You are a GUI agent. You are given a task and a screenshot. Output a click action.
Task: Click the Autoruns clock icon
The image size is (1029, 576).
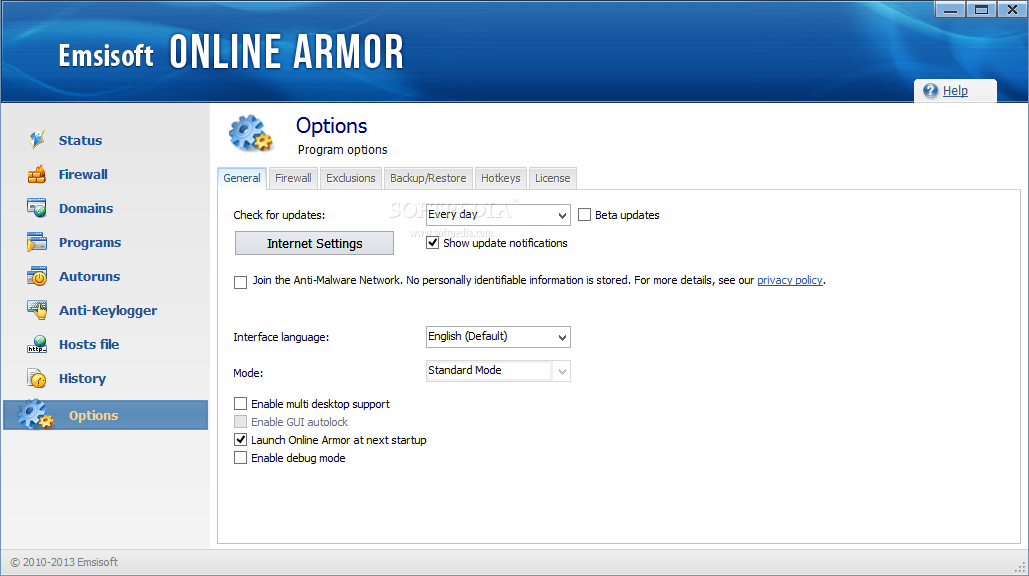click(37, 276)
